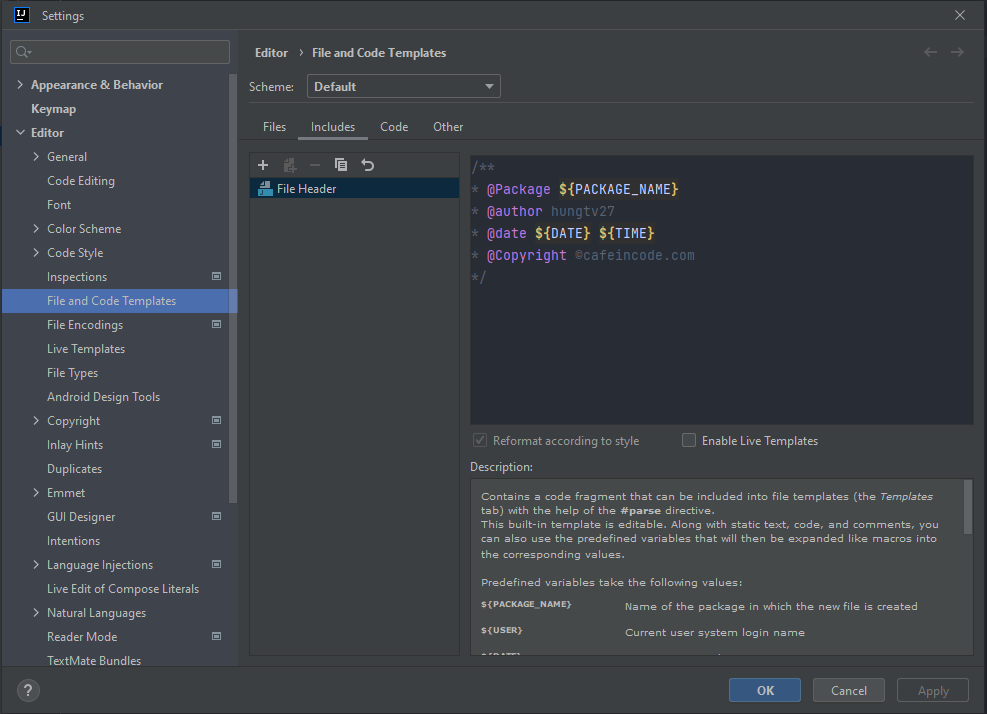Open the Scheme dropdown showing Default
The height and width of the screenshot is (714, 987).
tap(403, 86)
